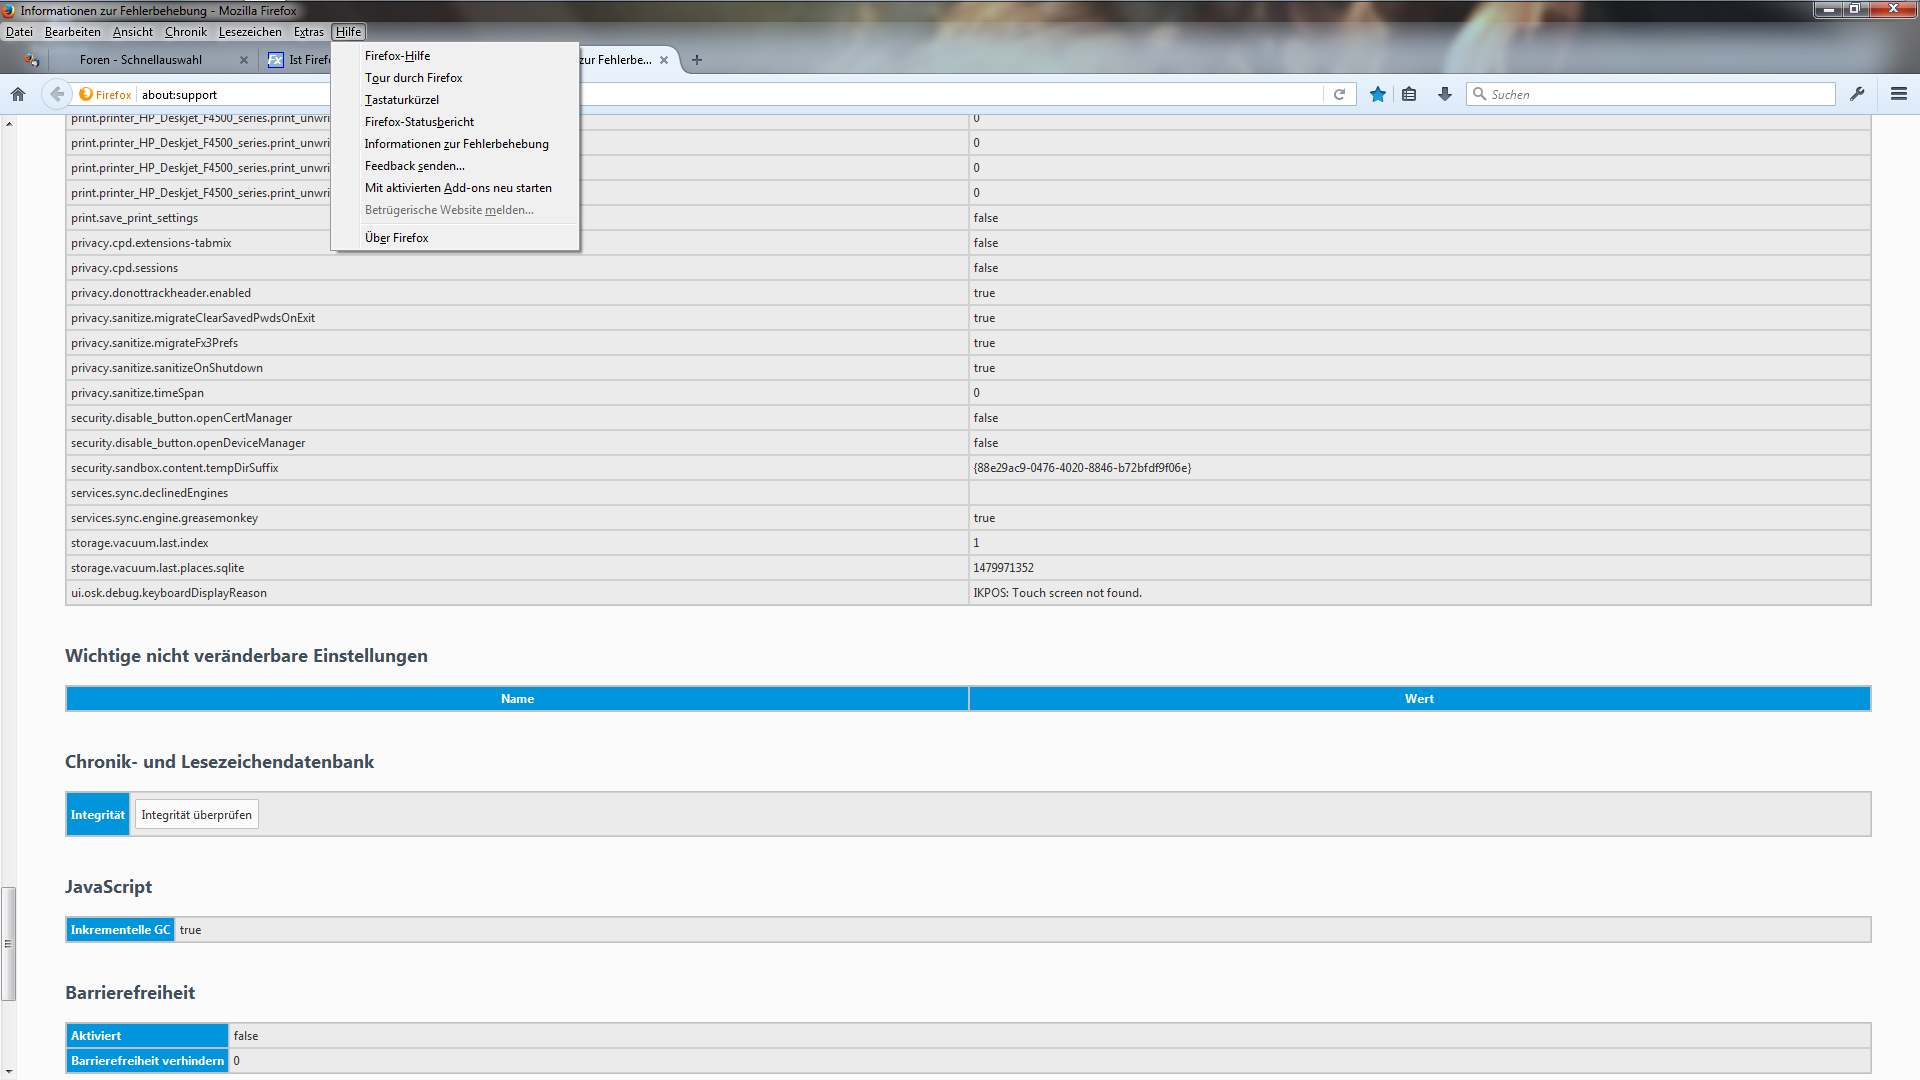The width and height of the screenshot is (1920, 1080).
Task: Close the Foren - Schnellauswahl tab
Action: click(x=244, y=60)
